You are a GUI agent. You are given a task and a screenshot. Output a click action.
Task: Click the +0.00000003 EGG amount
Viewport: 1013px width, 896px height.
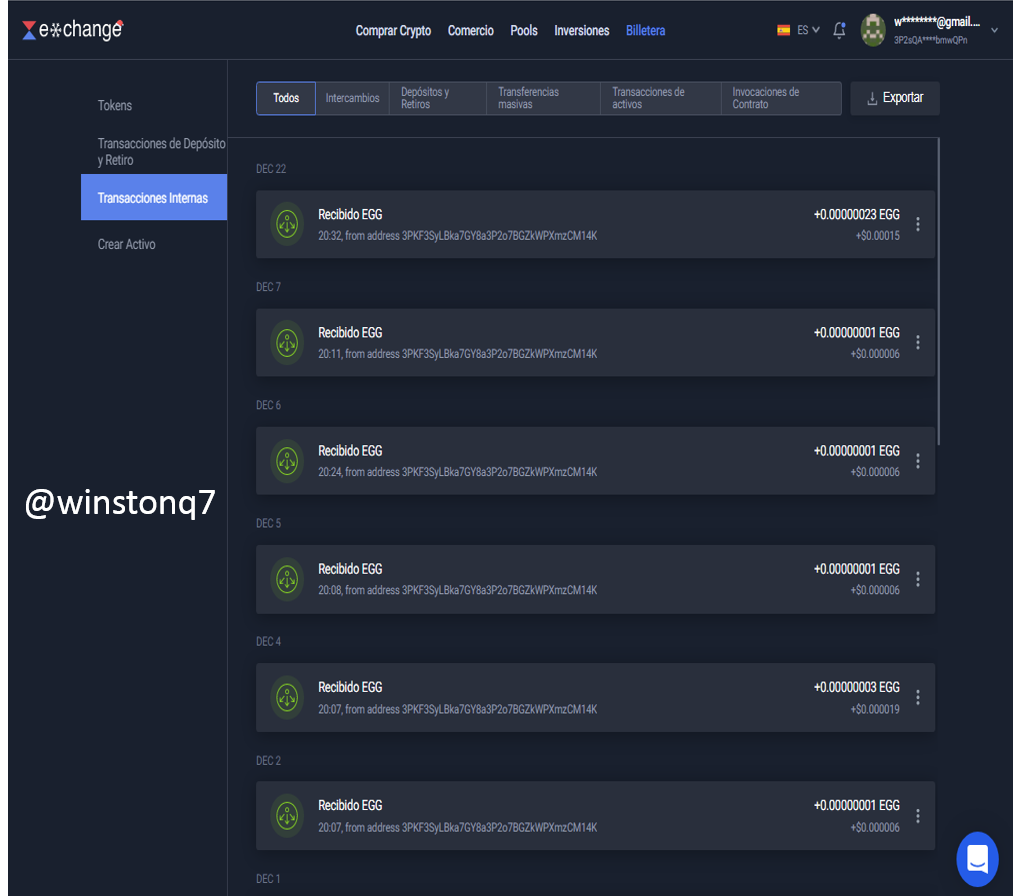click(857, 687)
